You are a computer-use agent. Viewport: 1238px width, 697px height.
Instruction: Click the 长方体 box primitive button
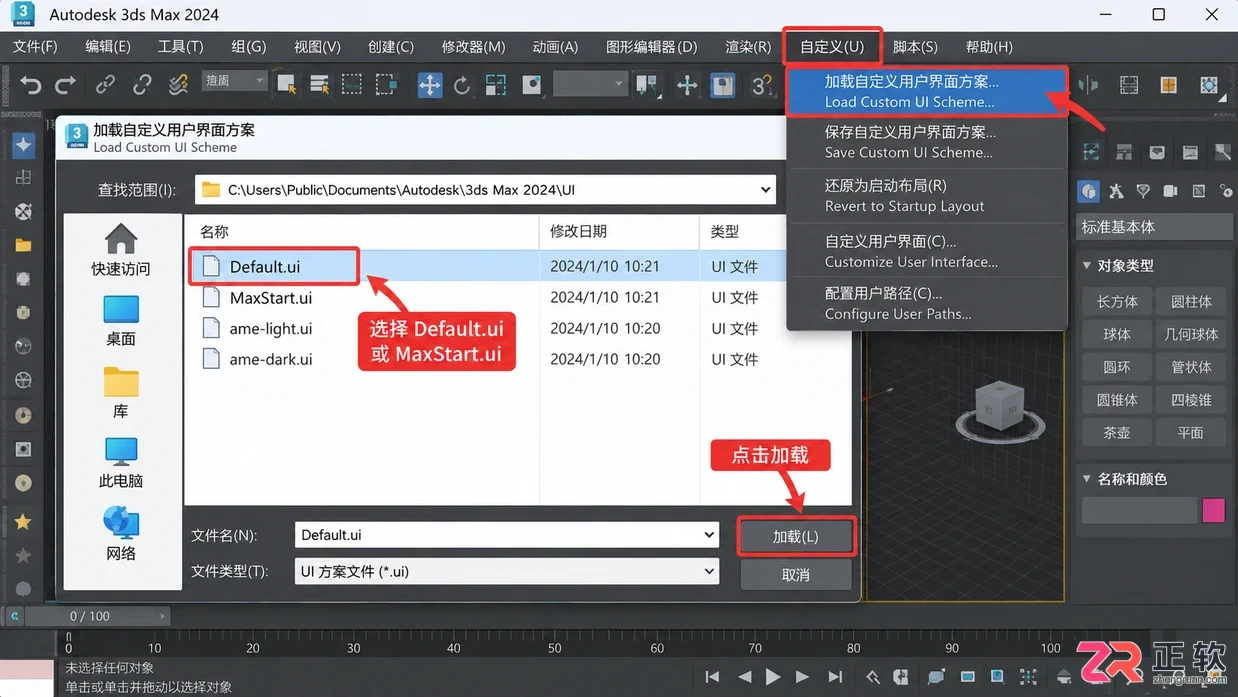tap(1117, 301)
